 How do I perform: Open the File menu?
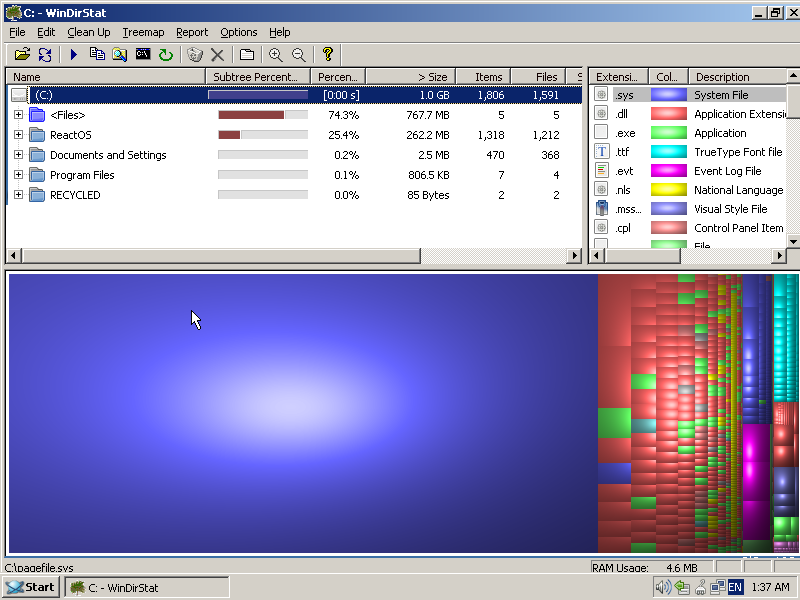tap(17, 32)
